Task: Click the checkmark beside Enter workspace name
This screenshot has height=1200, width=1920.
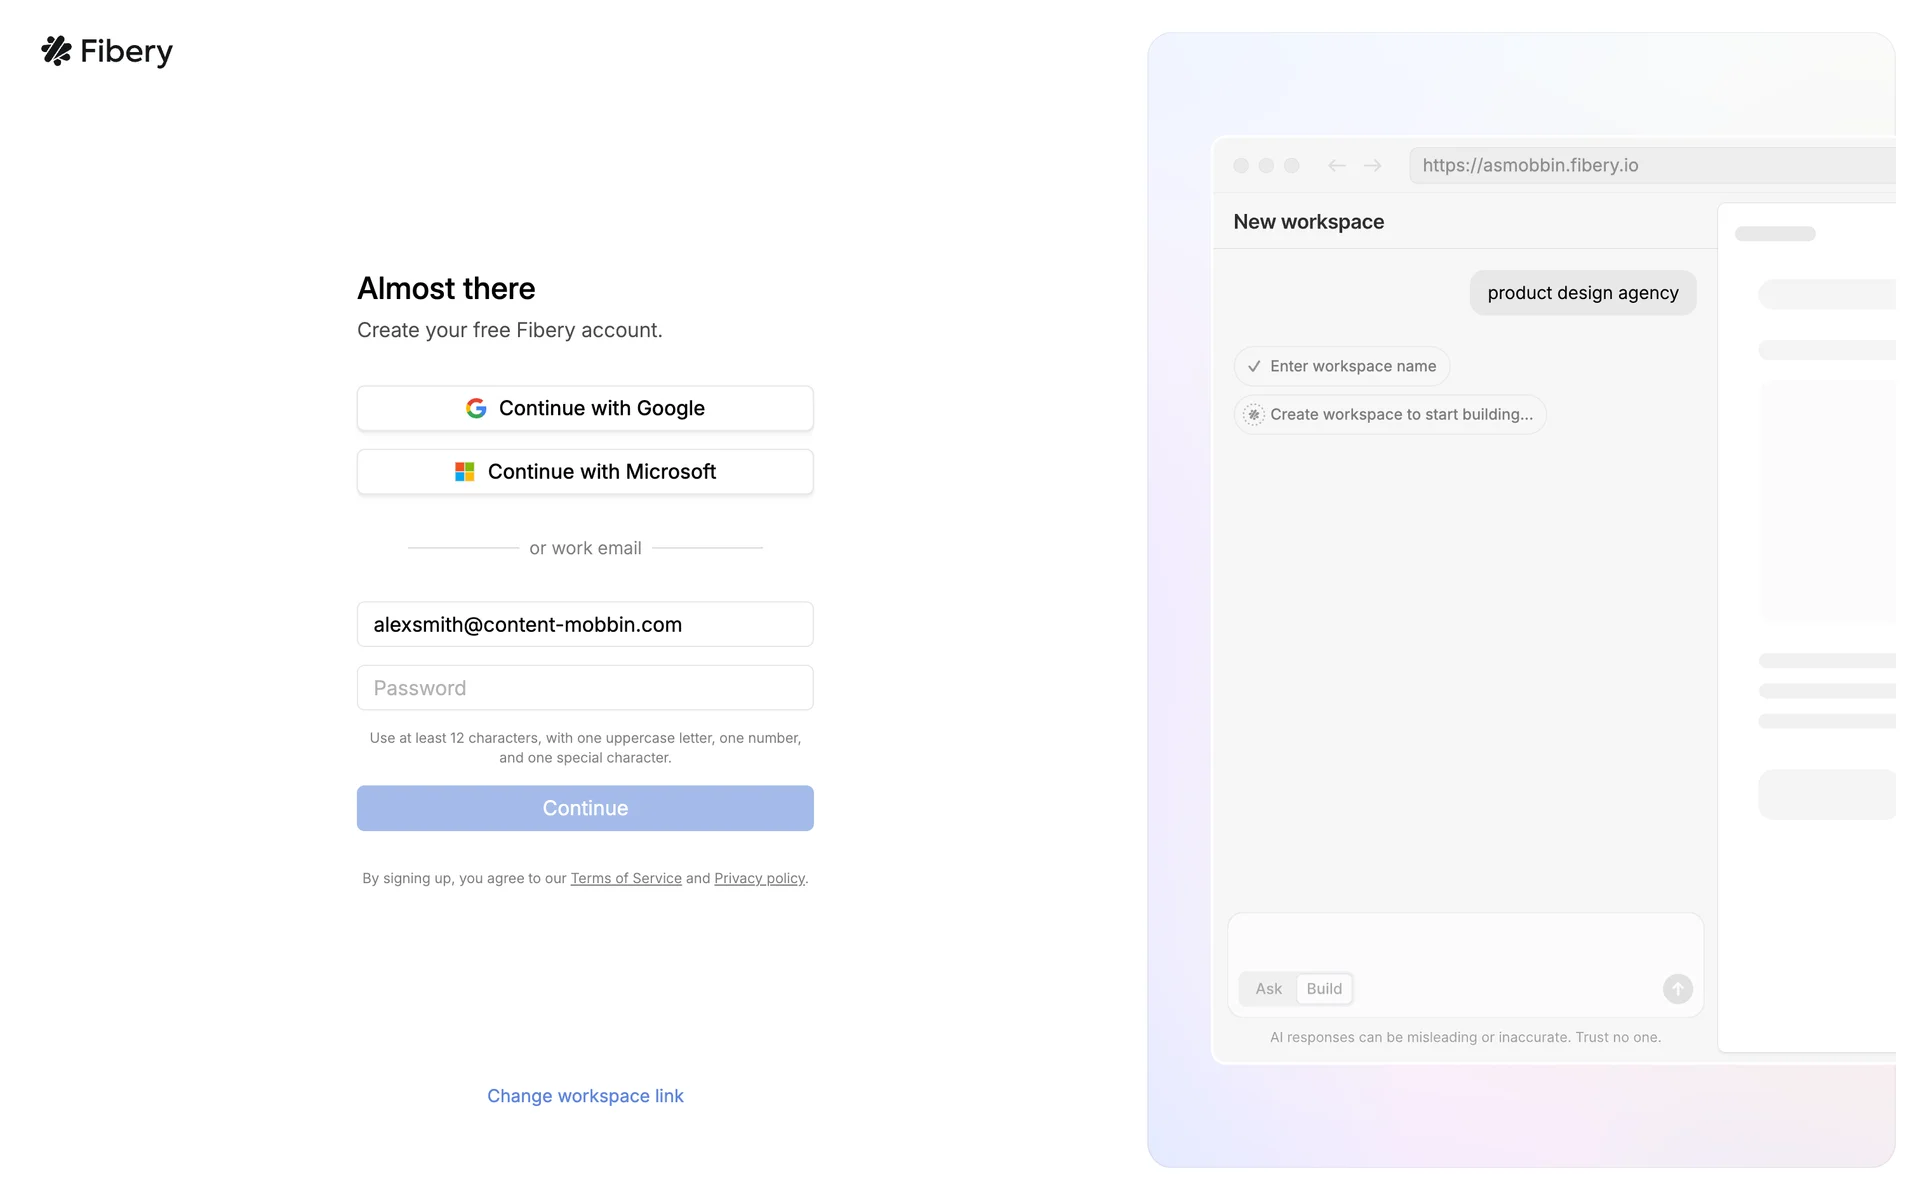Action: pos(1254,367)
